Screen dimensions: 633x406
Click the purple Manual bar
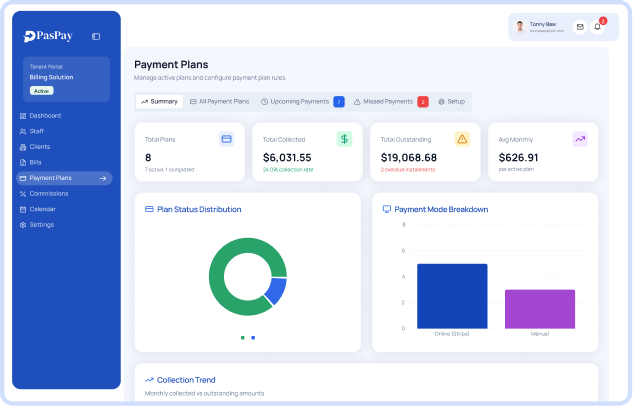coord(540,309)
